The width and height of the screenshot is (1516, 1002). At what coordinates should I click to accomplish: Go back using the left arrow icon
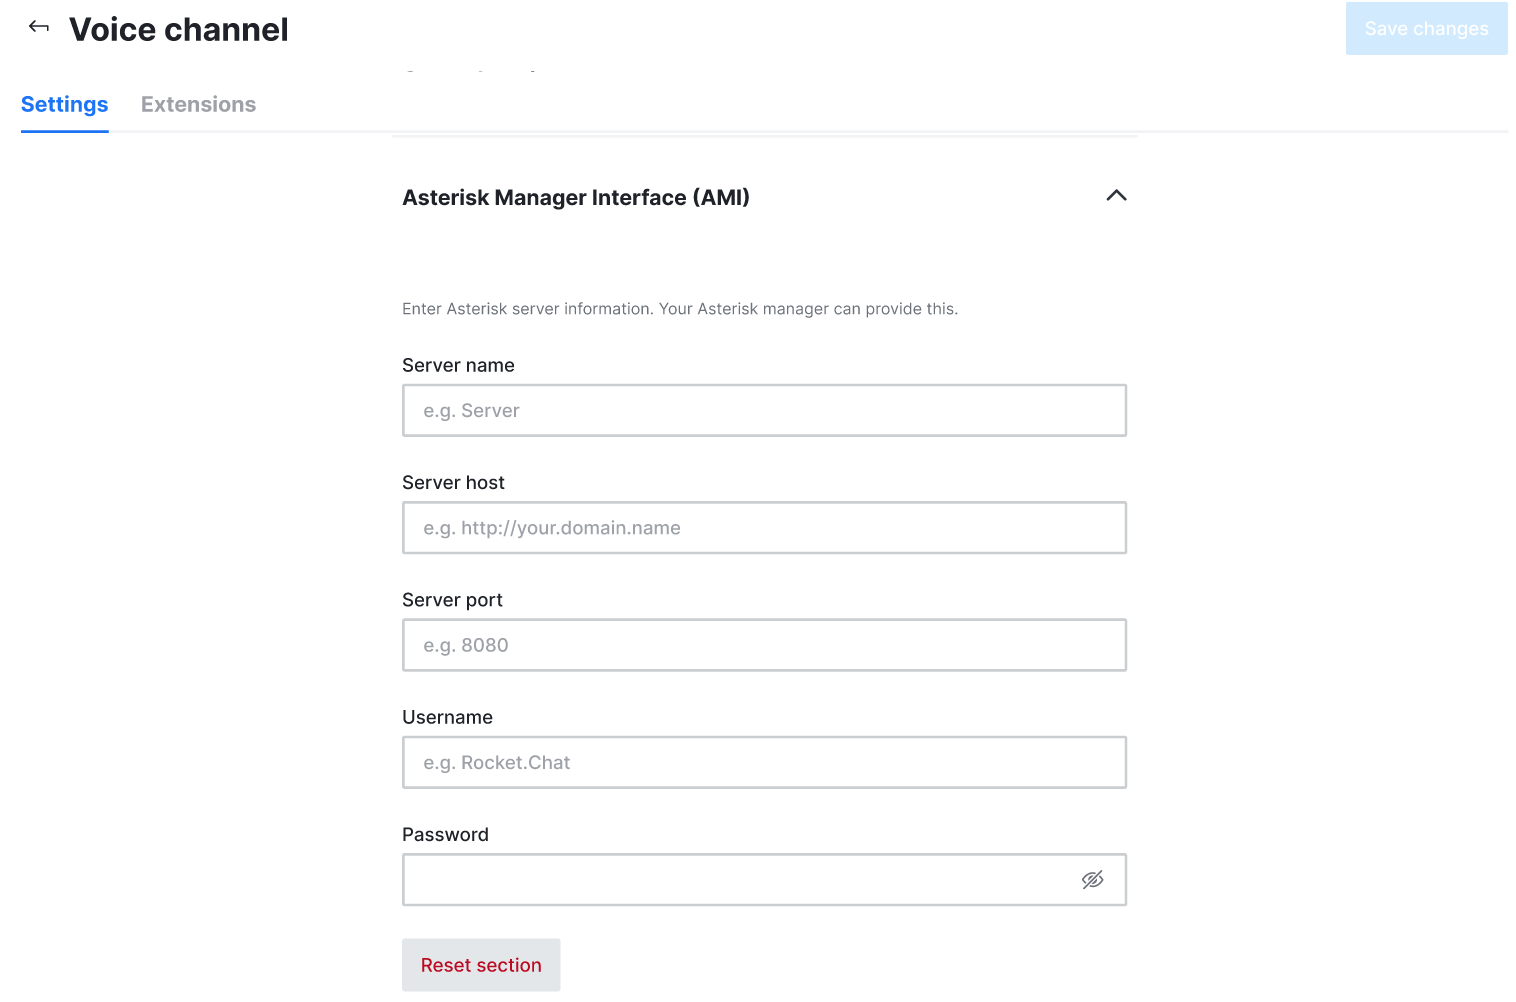pyautogui.click(x=39, y=27)
